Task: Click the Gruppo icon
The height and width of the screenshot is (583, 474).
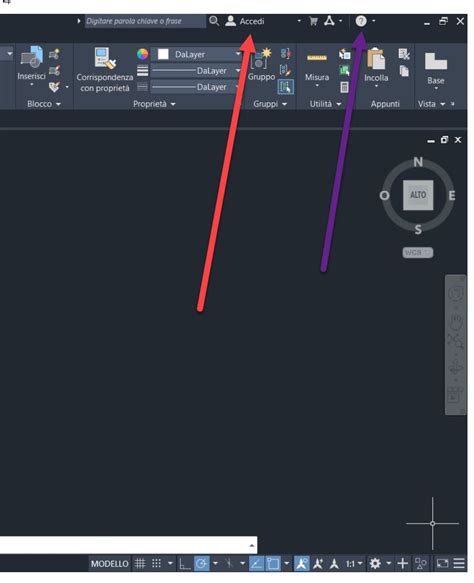Action: click(261, 59)
